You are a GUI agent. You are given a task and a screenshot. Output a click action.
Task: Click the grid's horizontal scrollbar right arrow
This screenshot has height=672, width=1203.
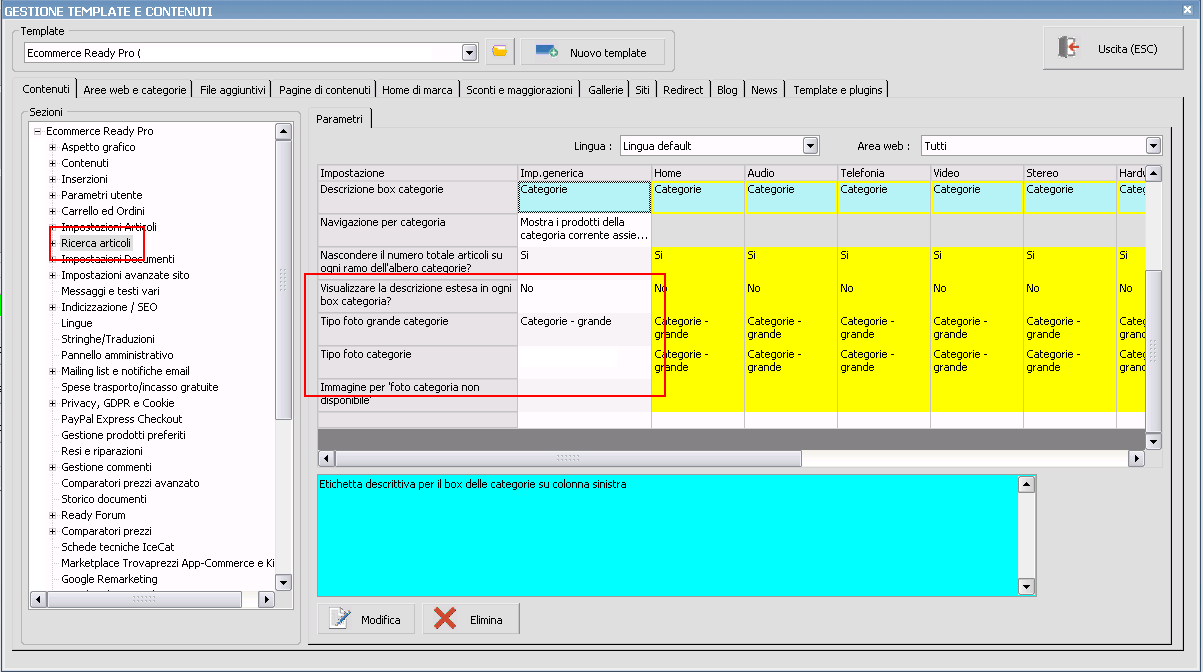click(1135, 458)
